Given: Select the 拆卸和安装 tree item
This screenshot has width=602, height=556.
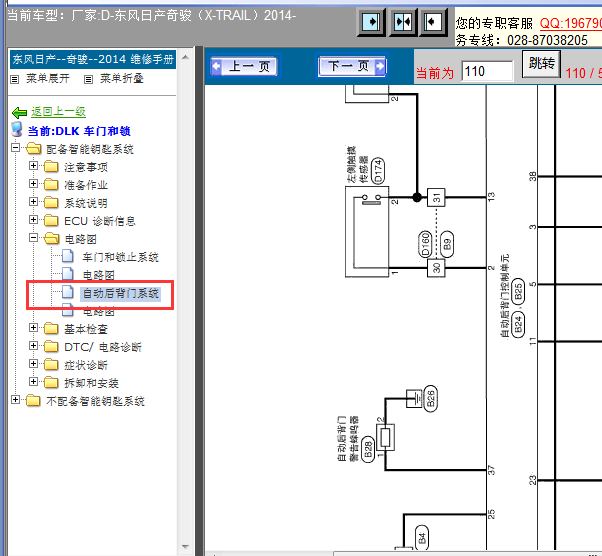Looking at the screenshot, I should [x=91, y=383].
